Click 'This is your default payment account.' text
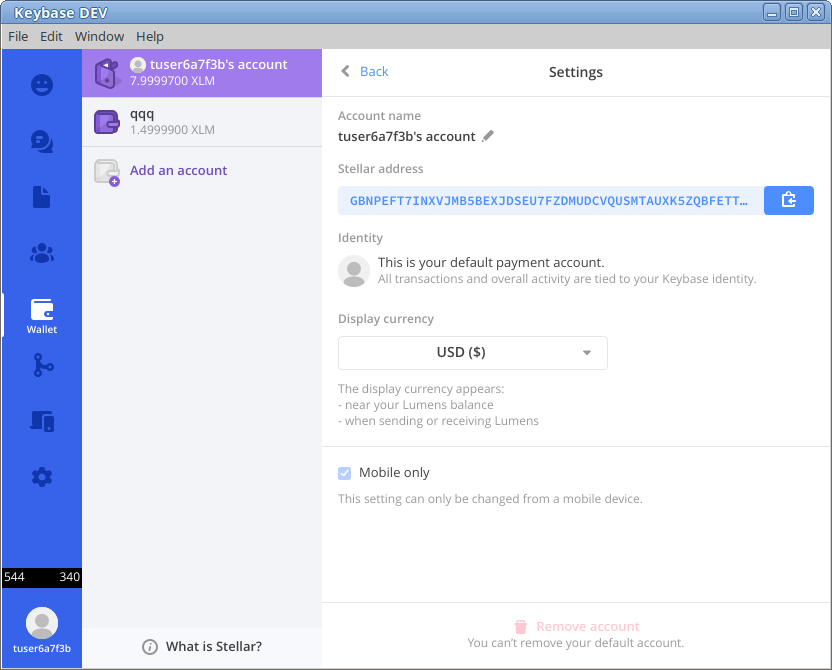 pos(491,263)
